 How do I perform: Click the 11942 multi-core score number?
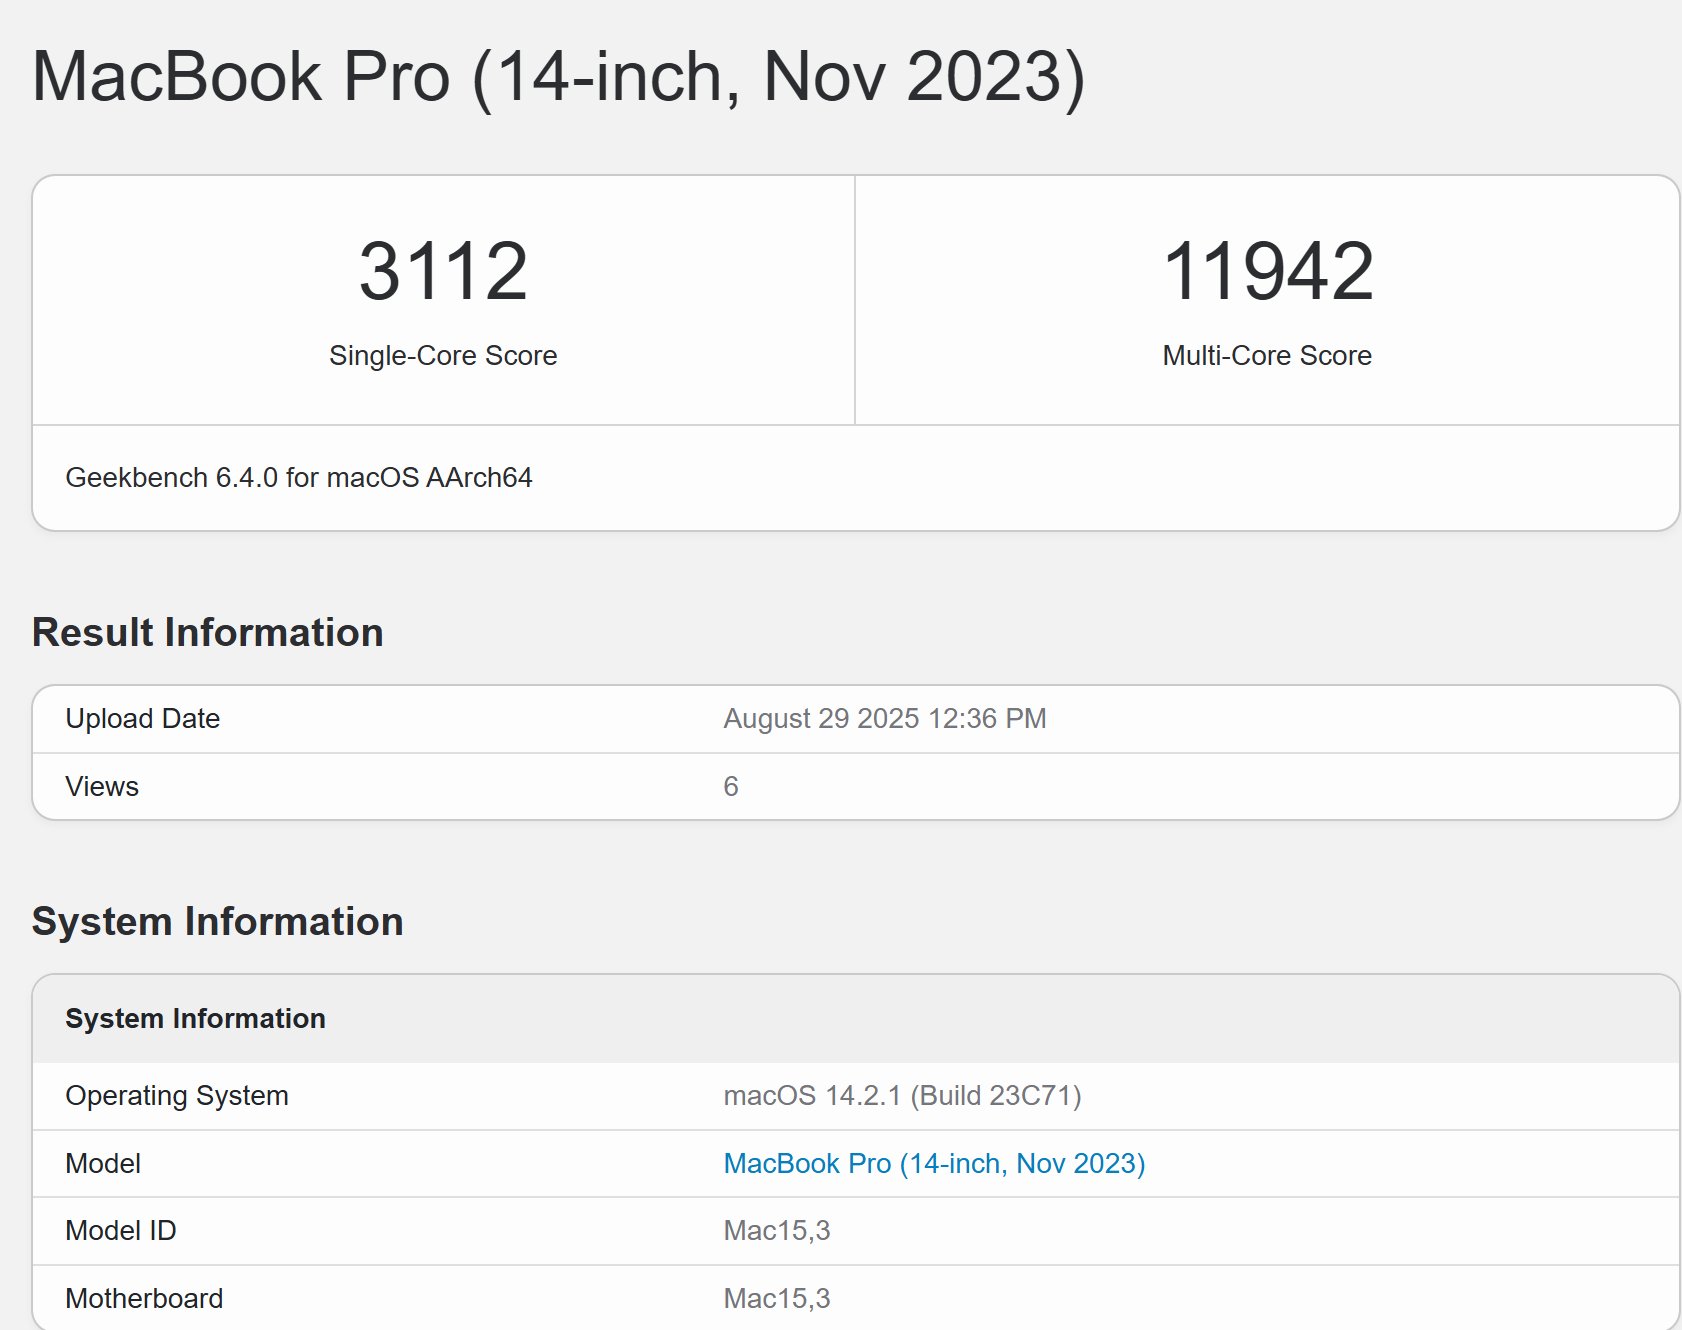click(1267, 271)
